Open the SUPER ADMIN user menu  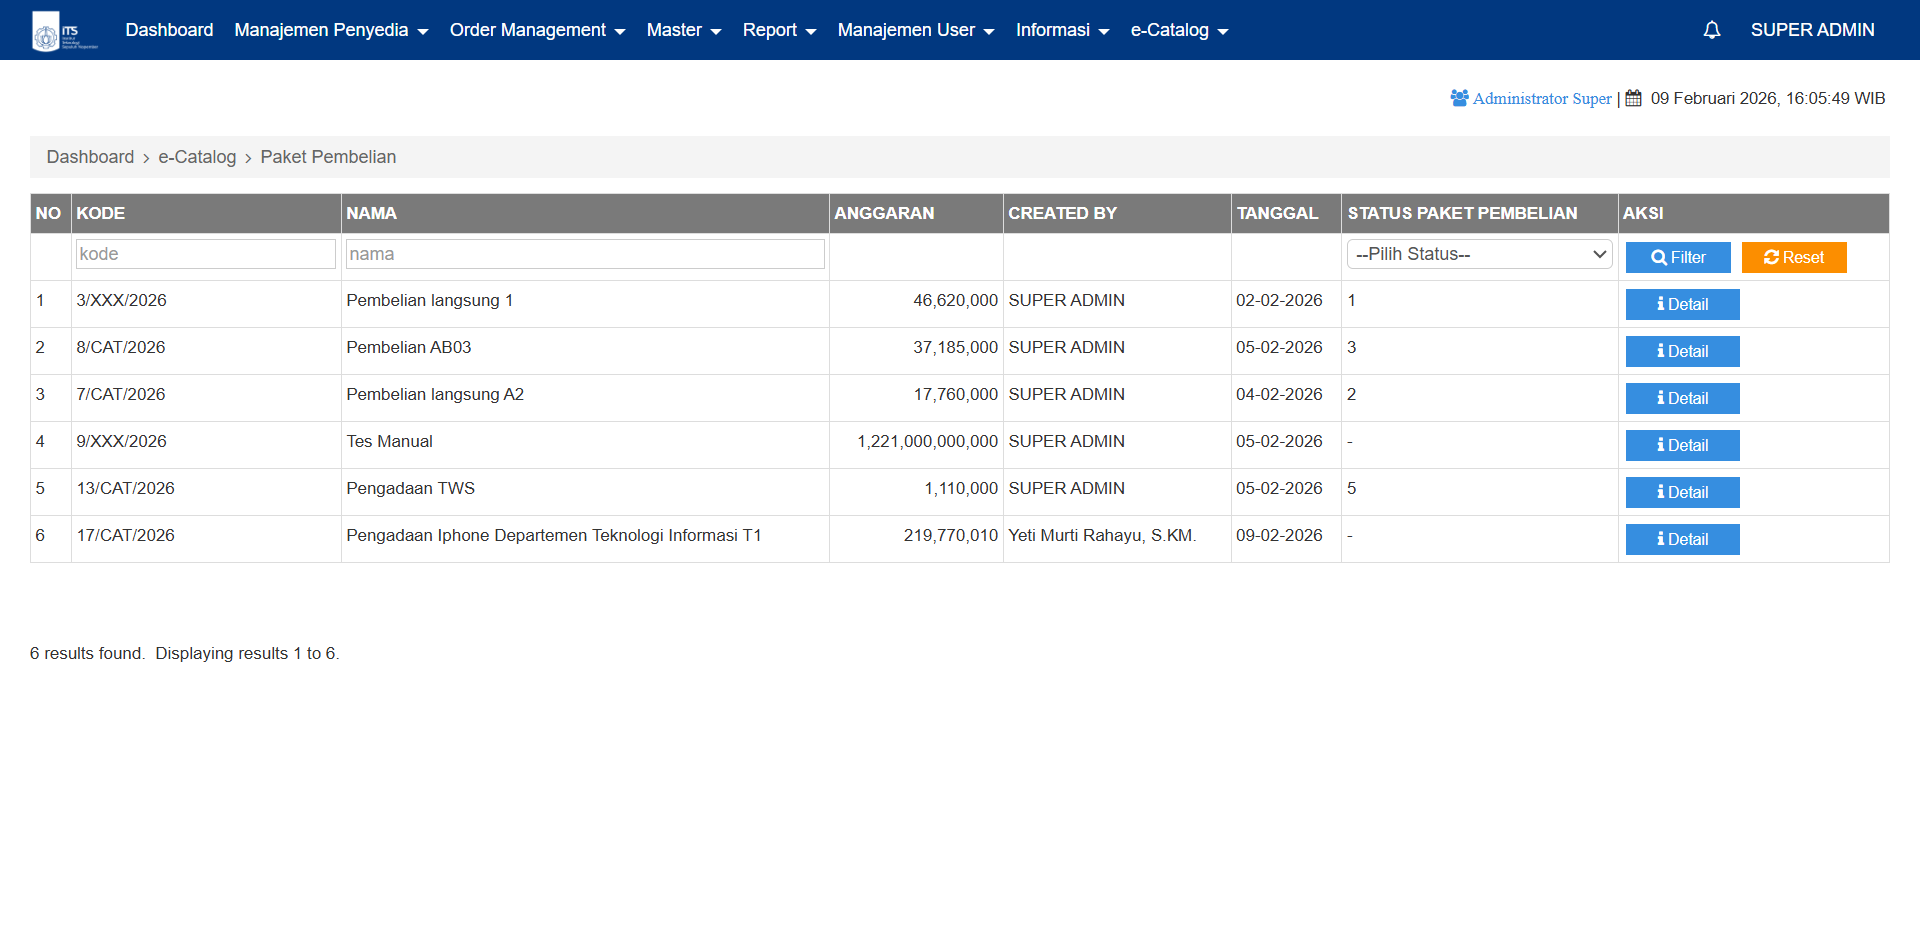pos(1812,30)
